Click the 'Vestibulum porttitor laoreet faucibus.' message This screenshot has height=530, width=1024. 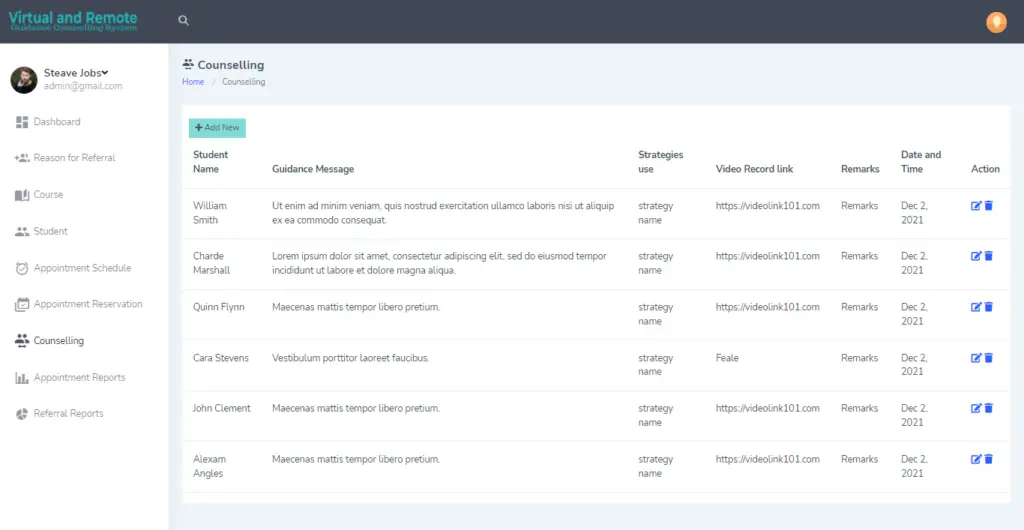click(350, 358)
